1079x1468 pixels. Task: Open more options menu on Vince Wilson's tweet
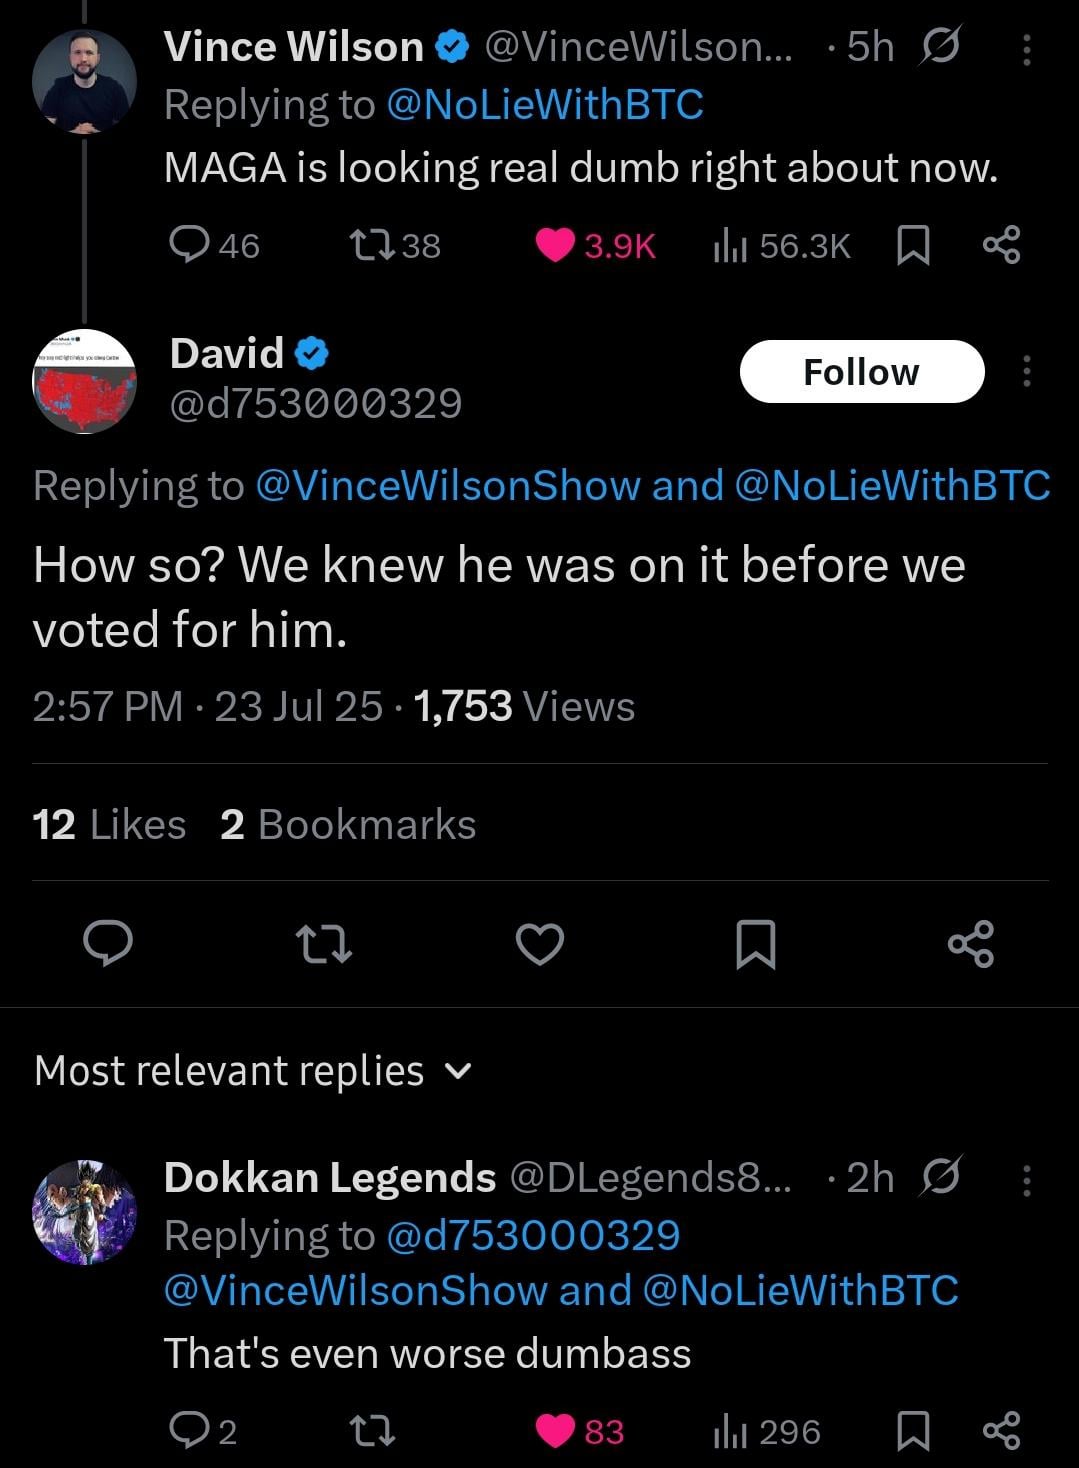[1026, 48]
